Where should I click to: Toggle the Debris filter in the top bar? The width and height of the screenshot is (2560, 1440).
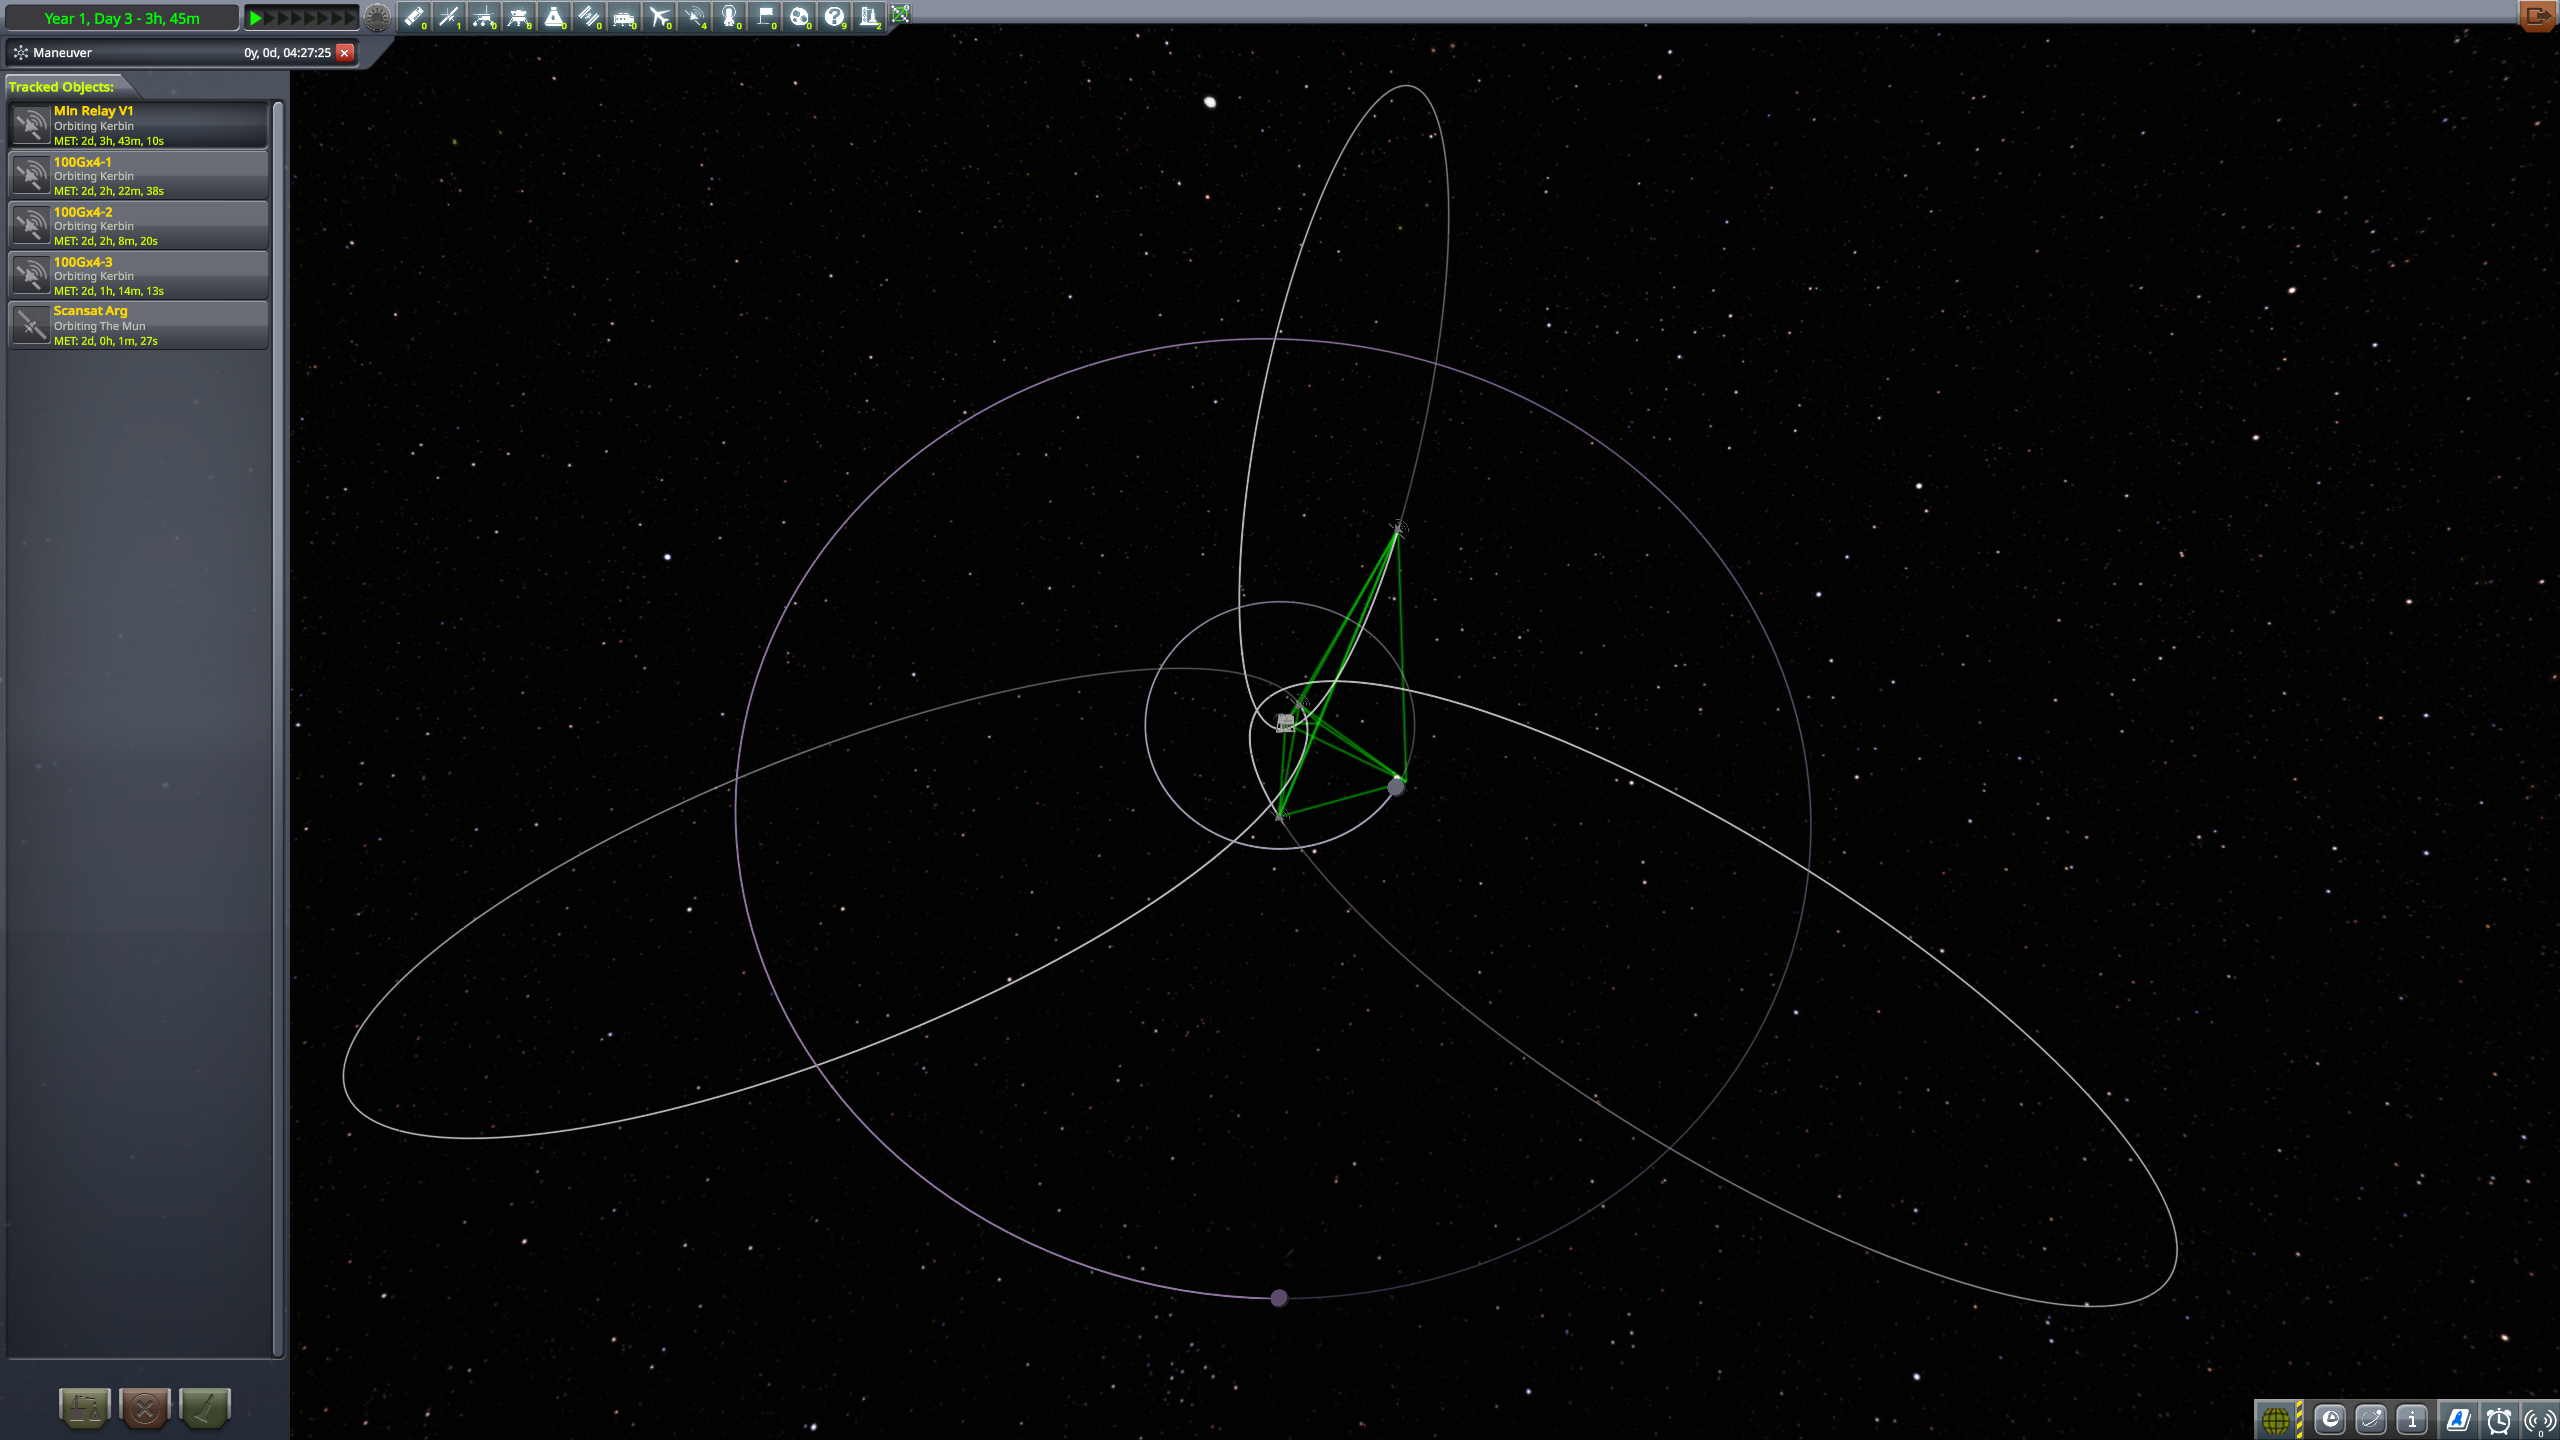point(413,16)
